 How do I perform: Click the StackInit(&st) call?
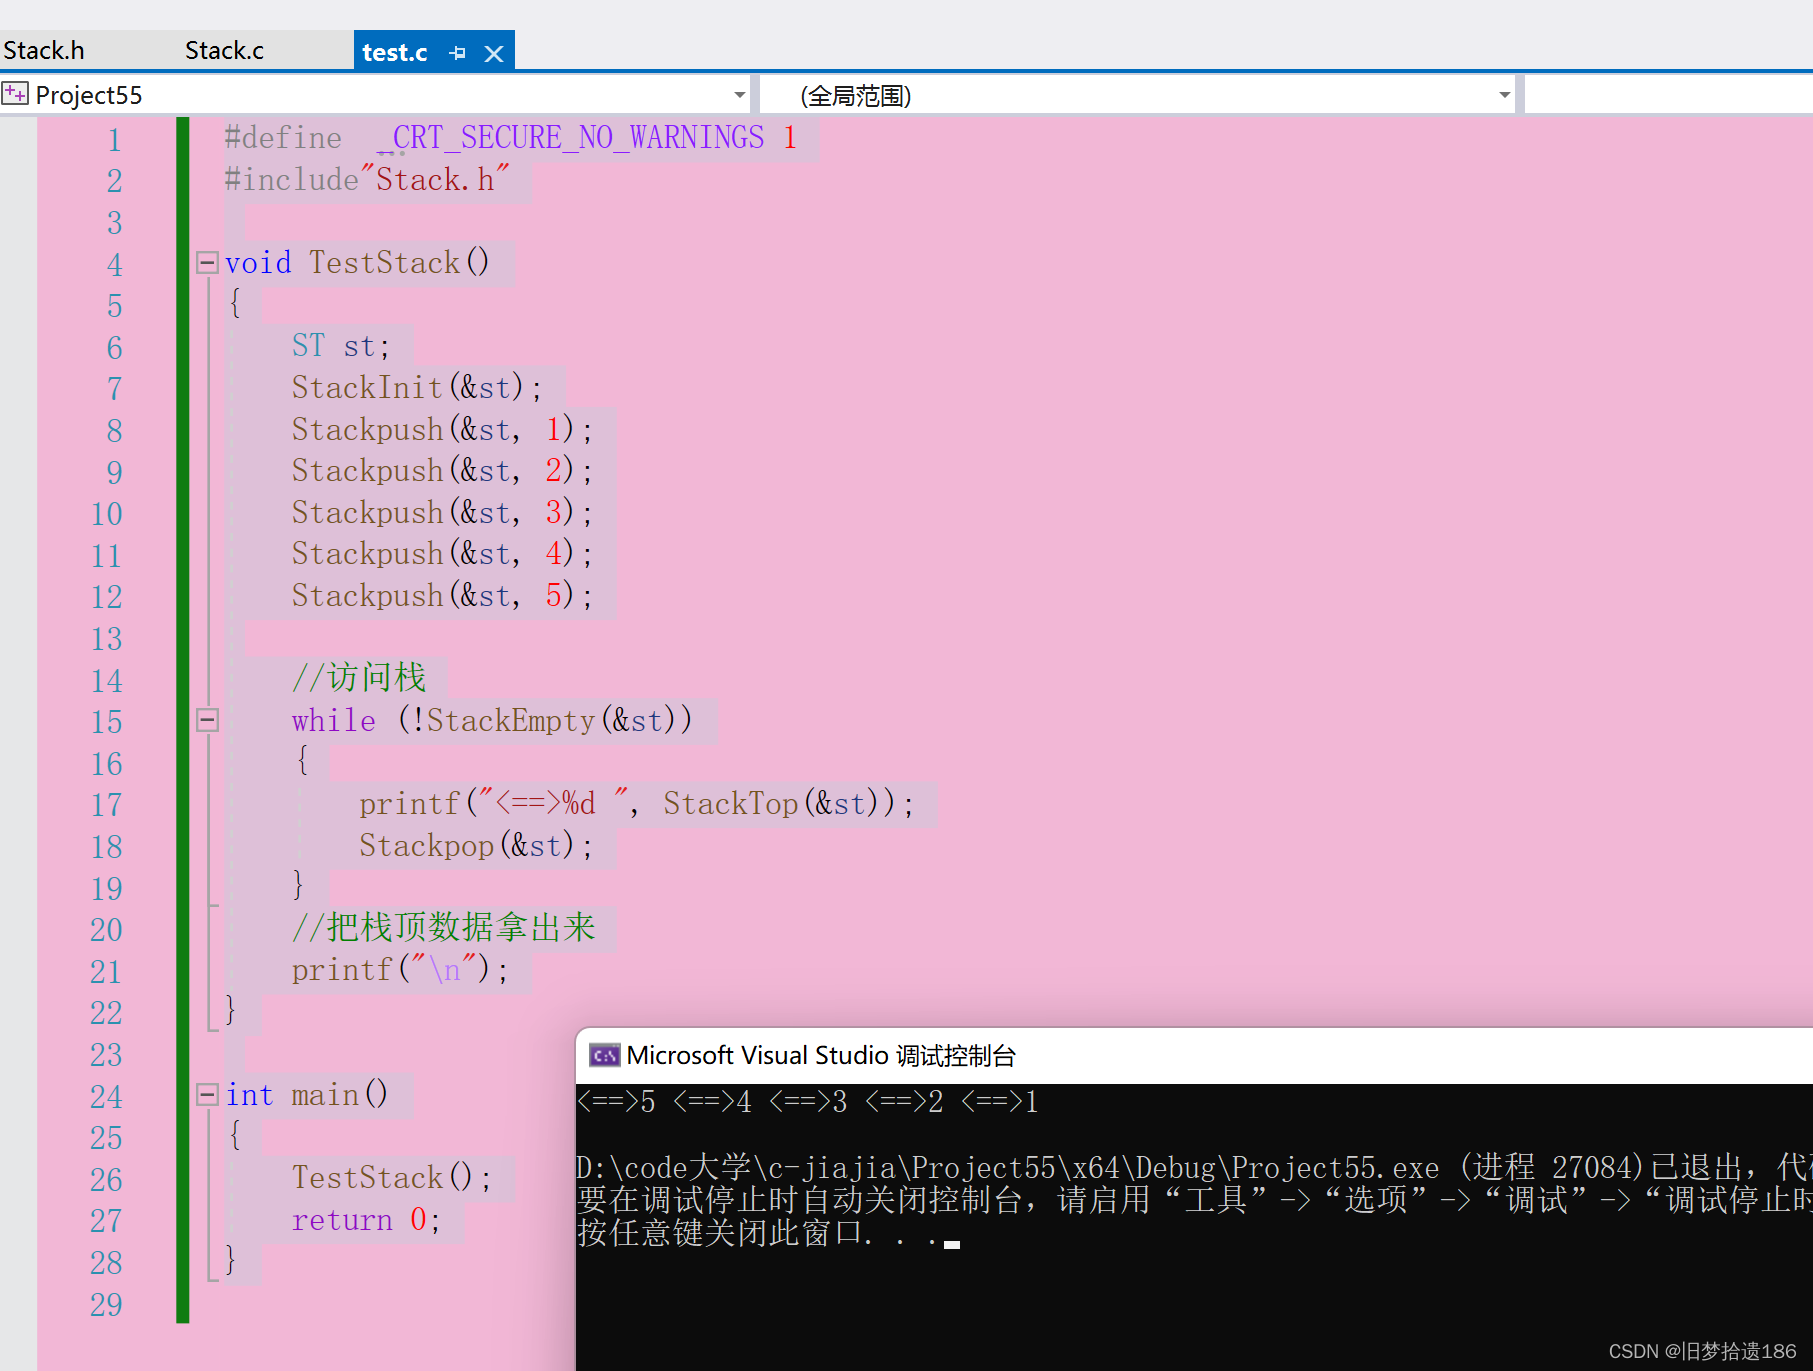416,387
